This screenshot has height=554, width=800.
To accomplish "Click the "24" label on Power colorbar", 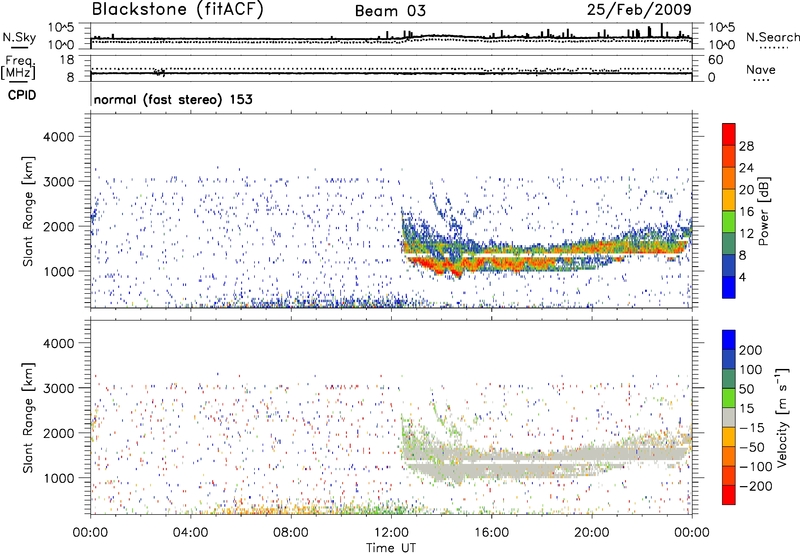I will 746,168.
